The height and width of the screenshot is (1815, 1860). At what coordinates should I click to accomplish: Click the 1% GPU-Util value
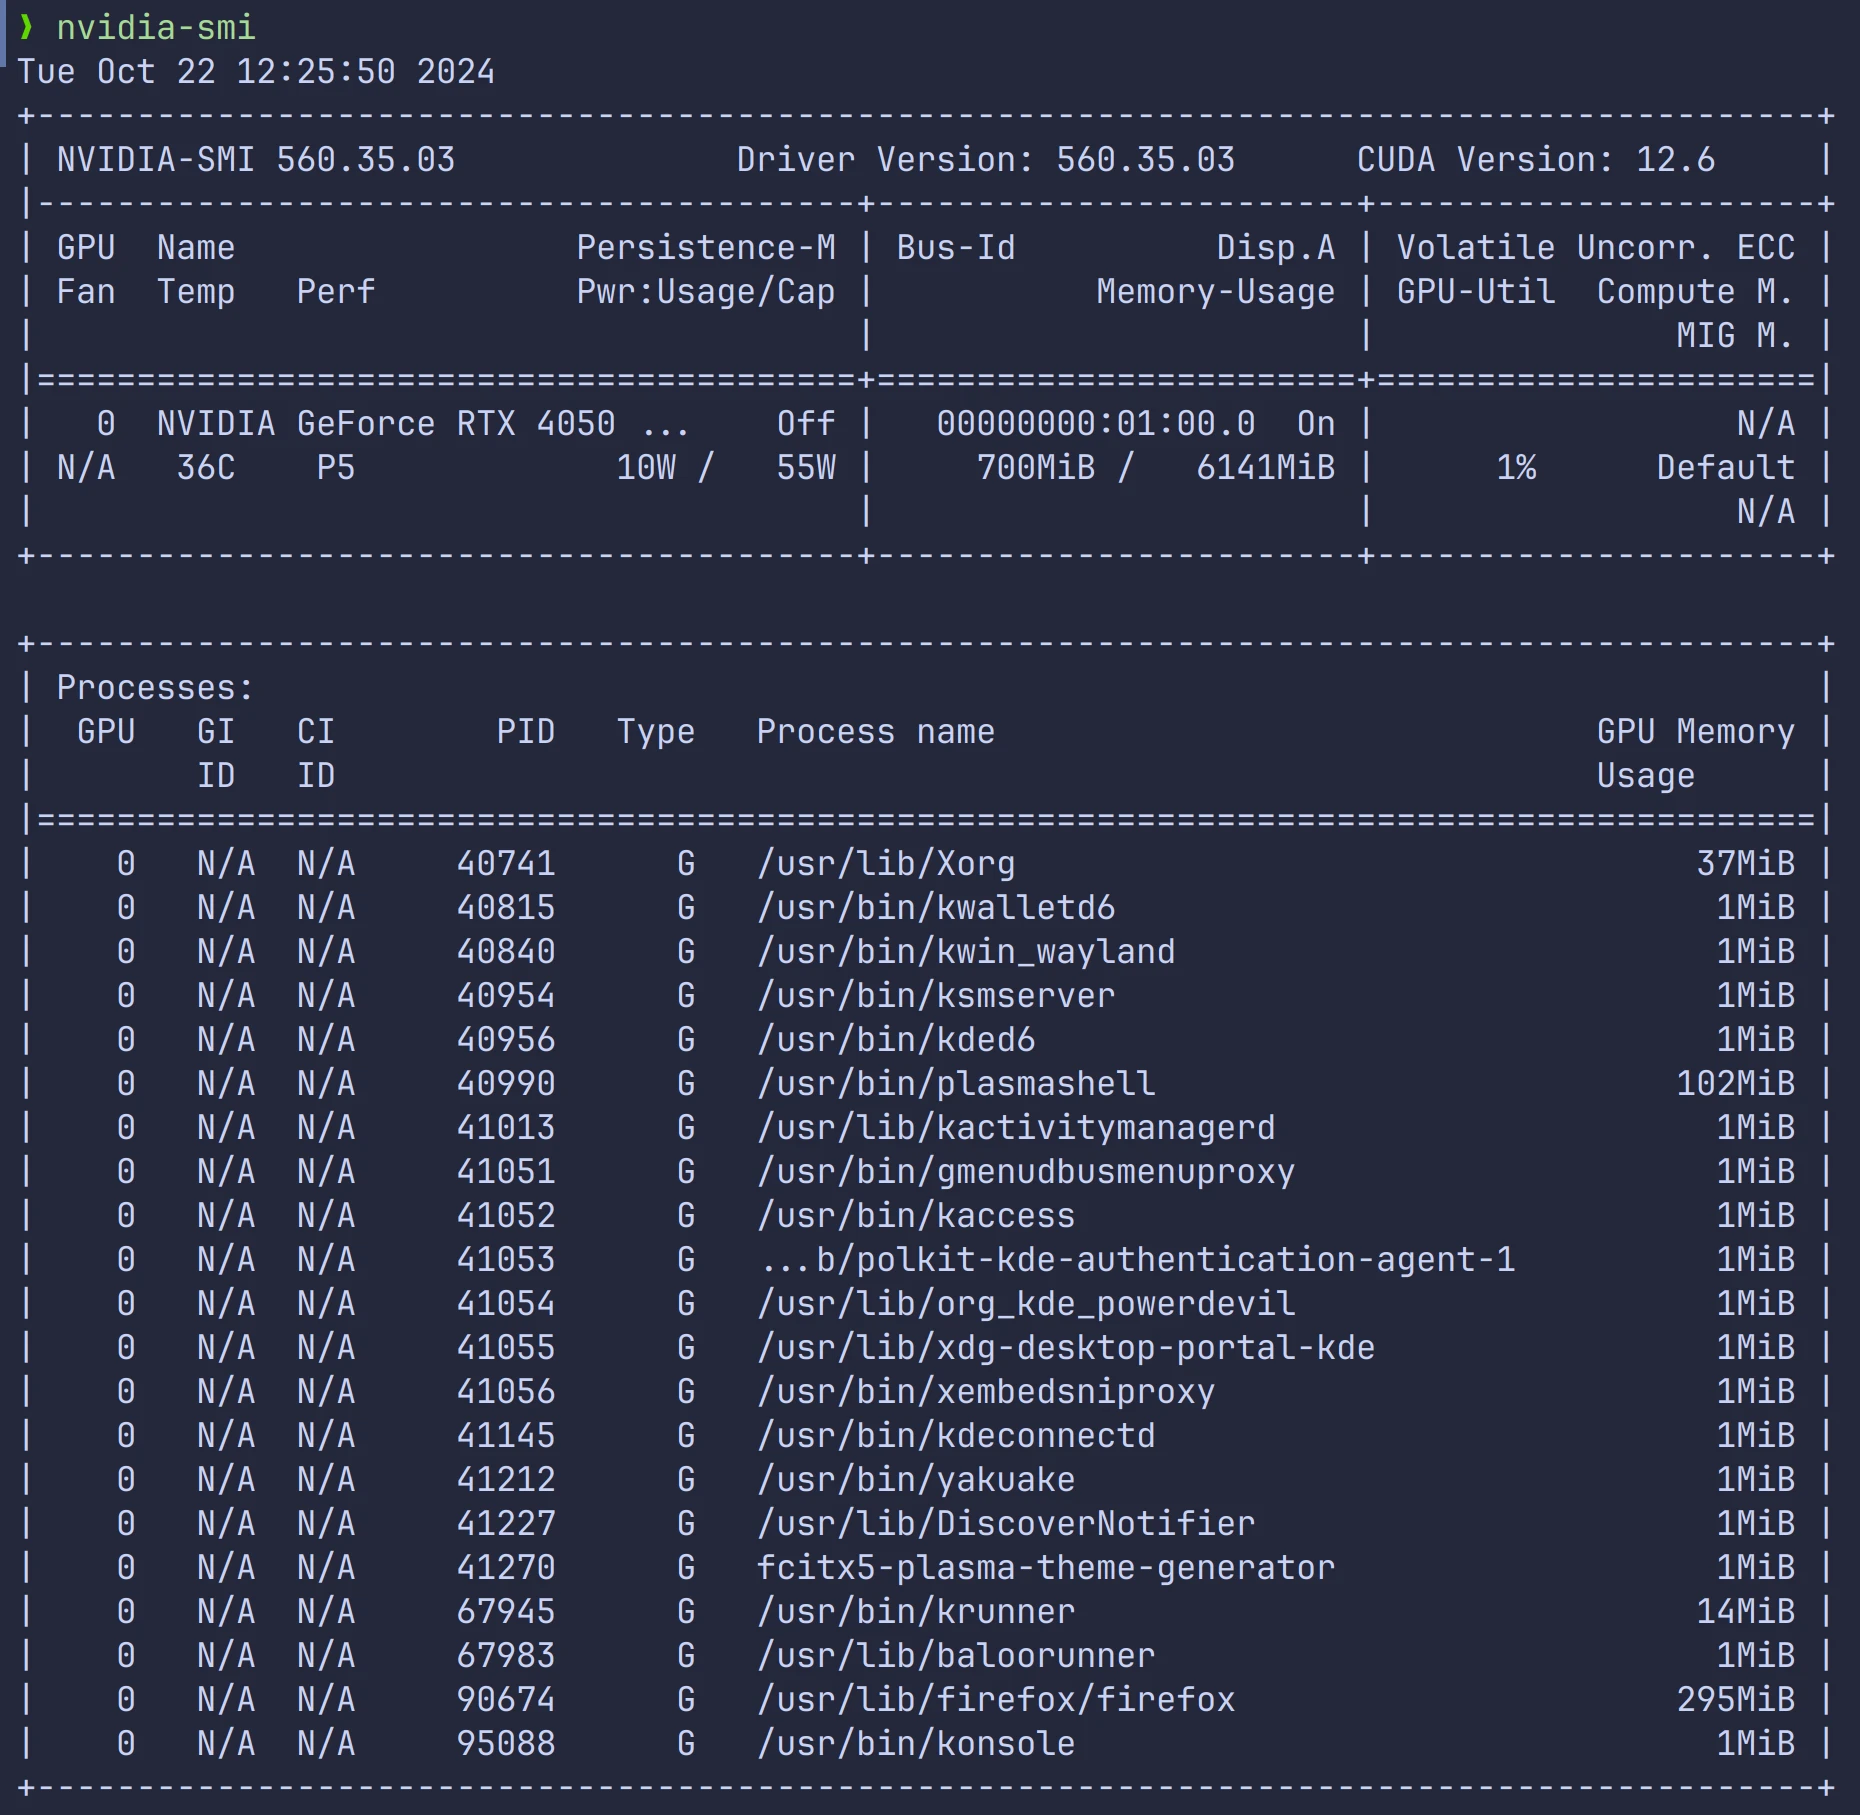1516,468
